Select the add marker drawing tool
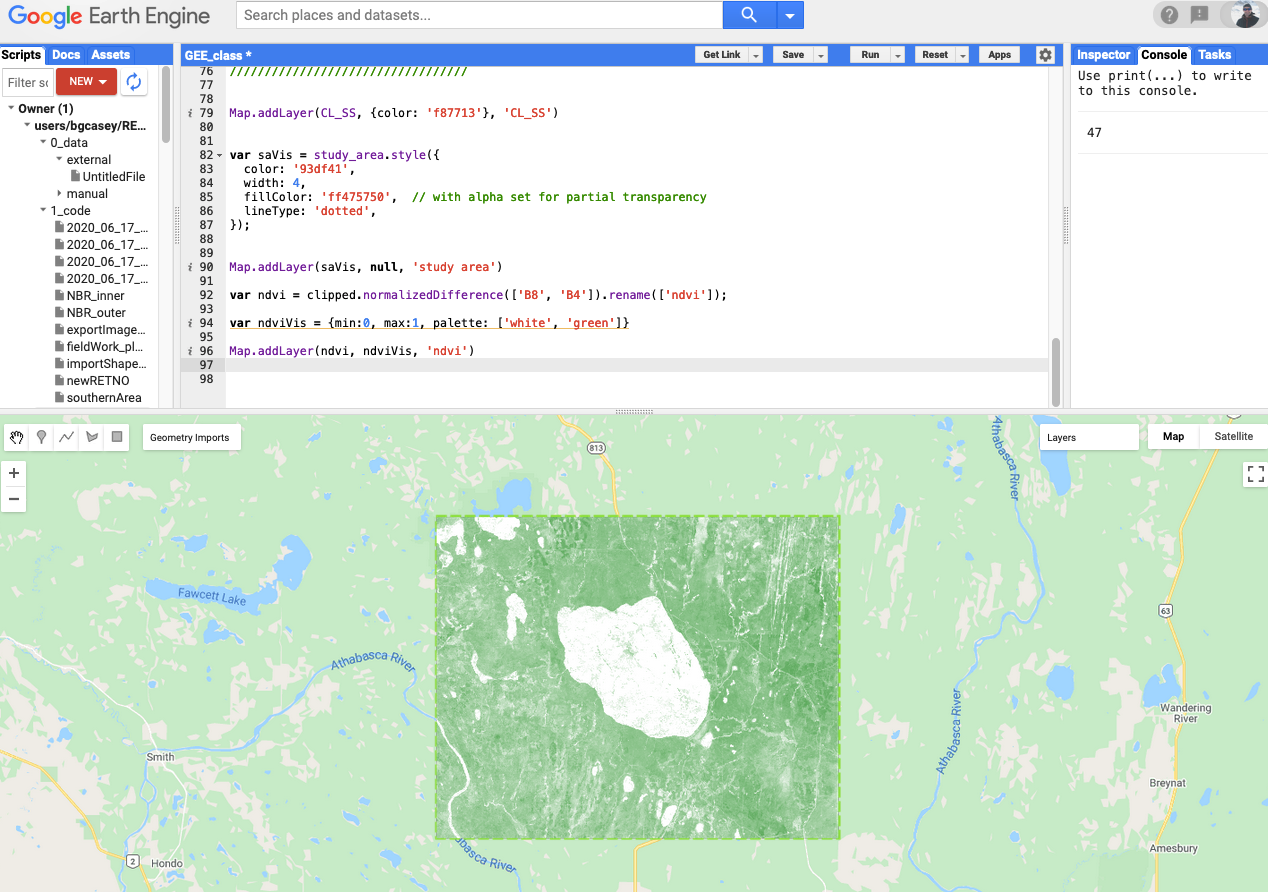 click(x=41, y=437)
